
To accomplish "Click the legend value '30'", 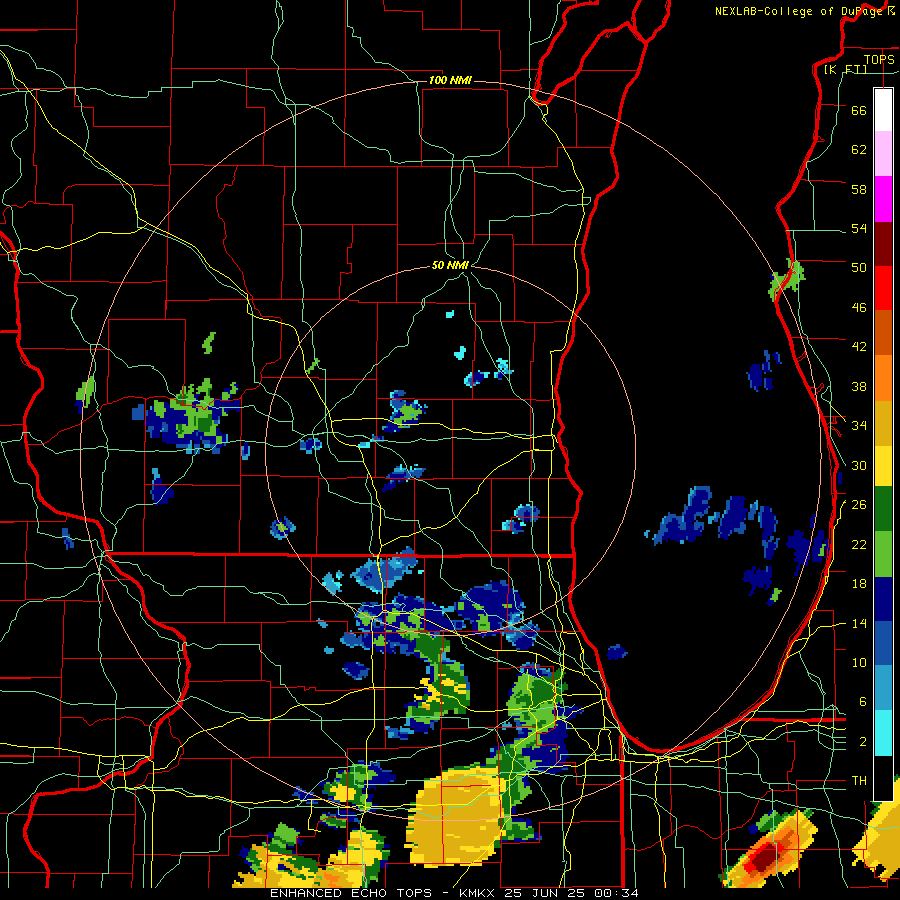I will pyautogui.click(x=859, y=465).
